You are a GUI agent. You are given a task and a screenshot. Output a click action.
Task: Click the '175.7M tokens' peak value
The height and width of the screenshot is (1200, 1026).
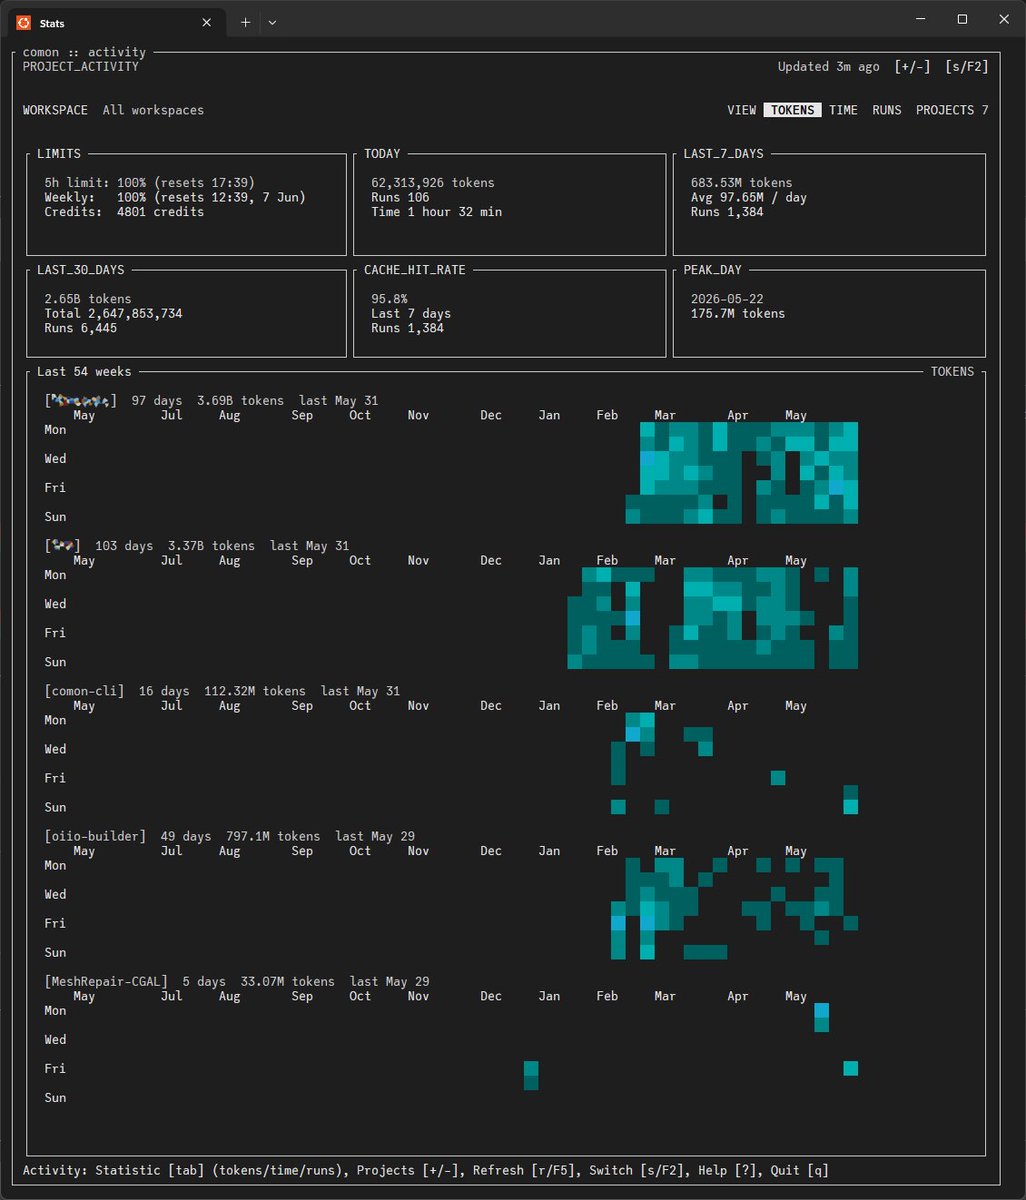point(738,313)
